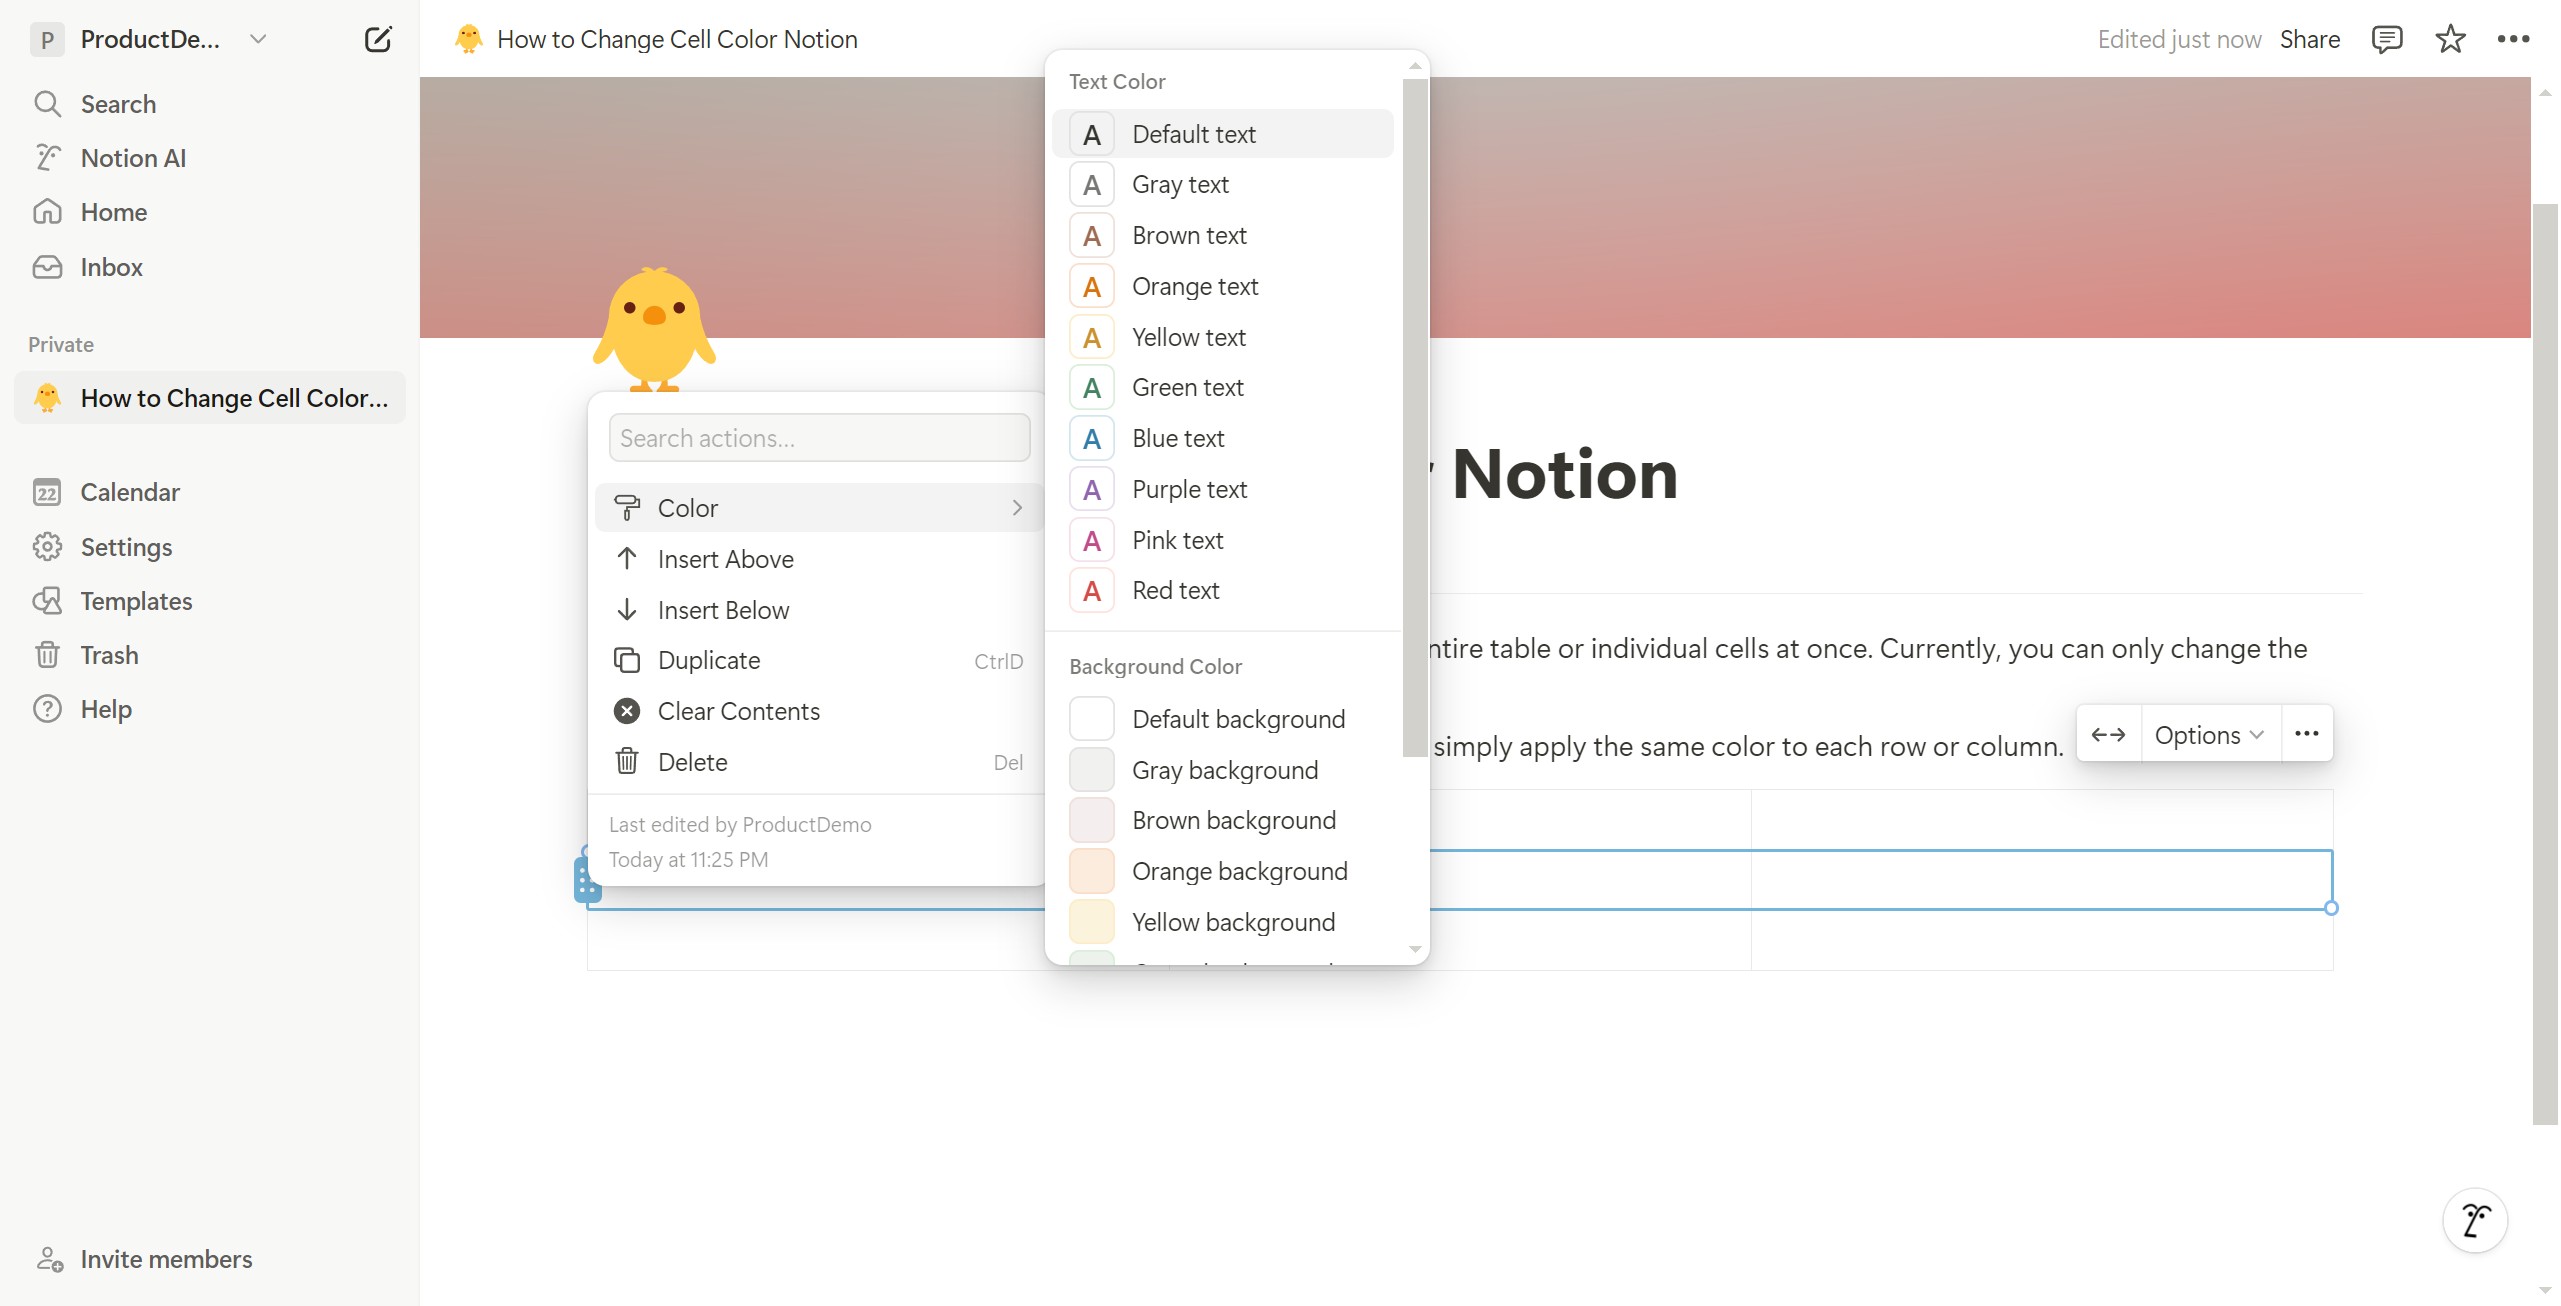Open Help in sidebar
The width and height of the screenshot is (2561, 1306).
(x=210, y=709)
